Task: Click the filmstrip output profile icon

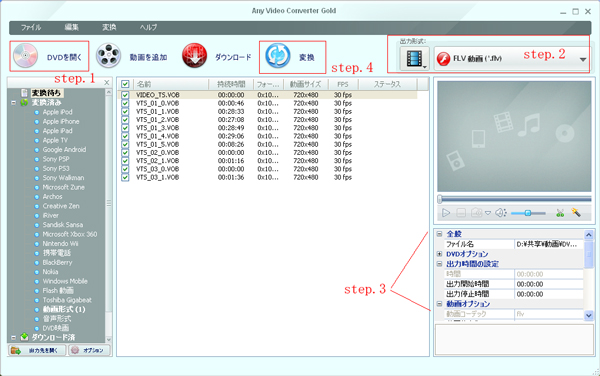Action: tap(414, 59)
